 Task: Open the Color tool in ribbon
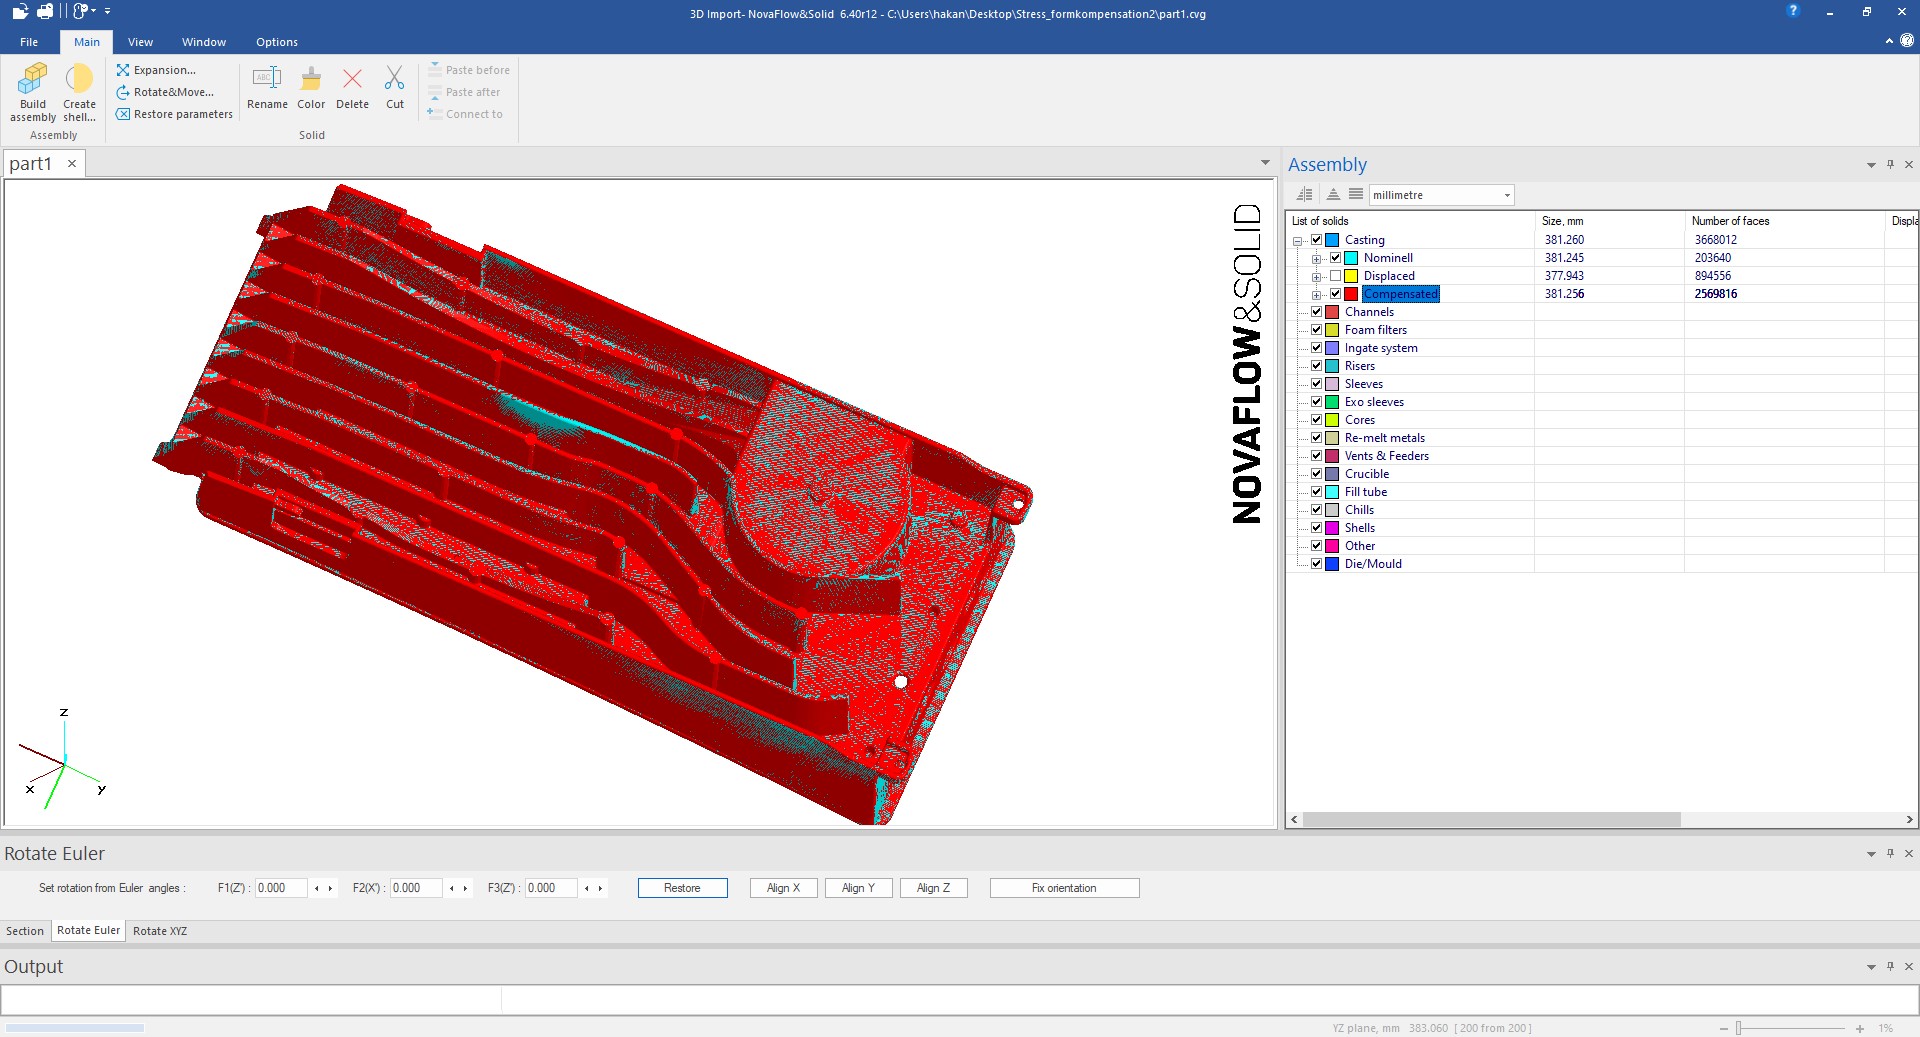(311, 80)
